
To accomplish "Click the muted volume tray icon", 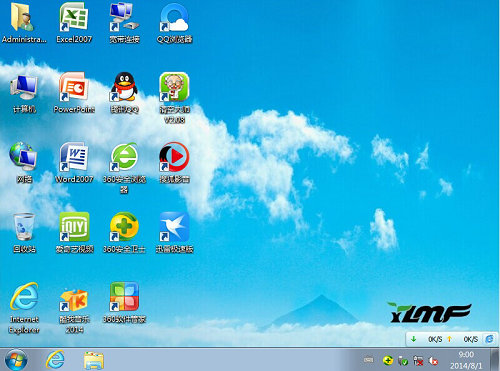I will coord(433,360).
